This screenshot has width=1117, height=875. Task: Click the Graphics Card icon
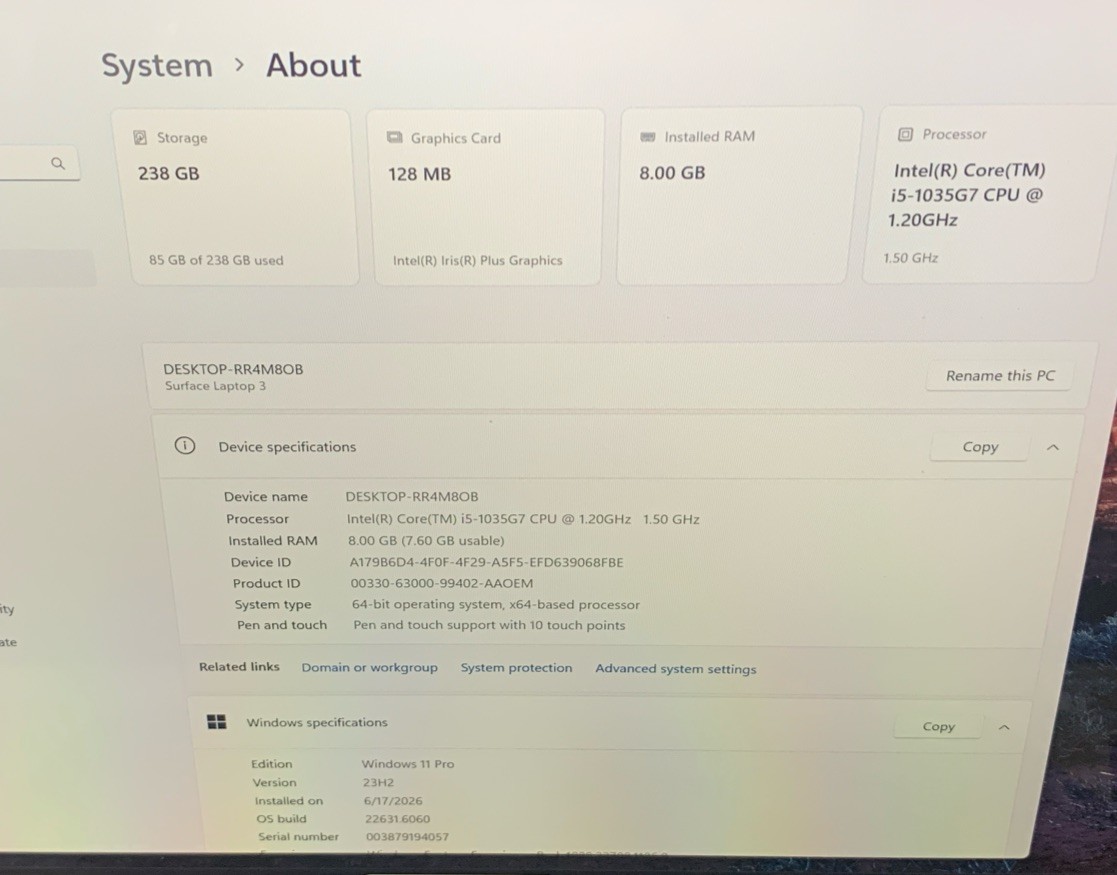pyautogui.click(x=394, y=137)
